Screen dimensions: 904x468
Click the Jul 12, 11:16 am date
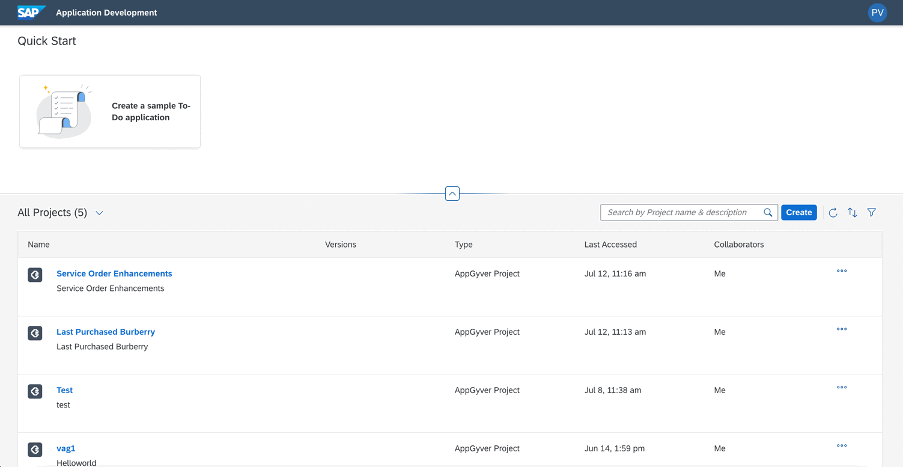click(615, 274)
